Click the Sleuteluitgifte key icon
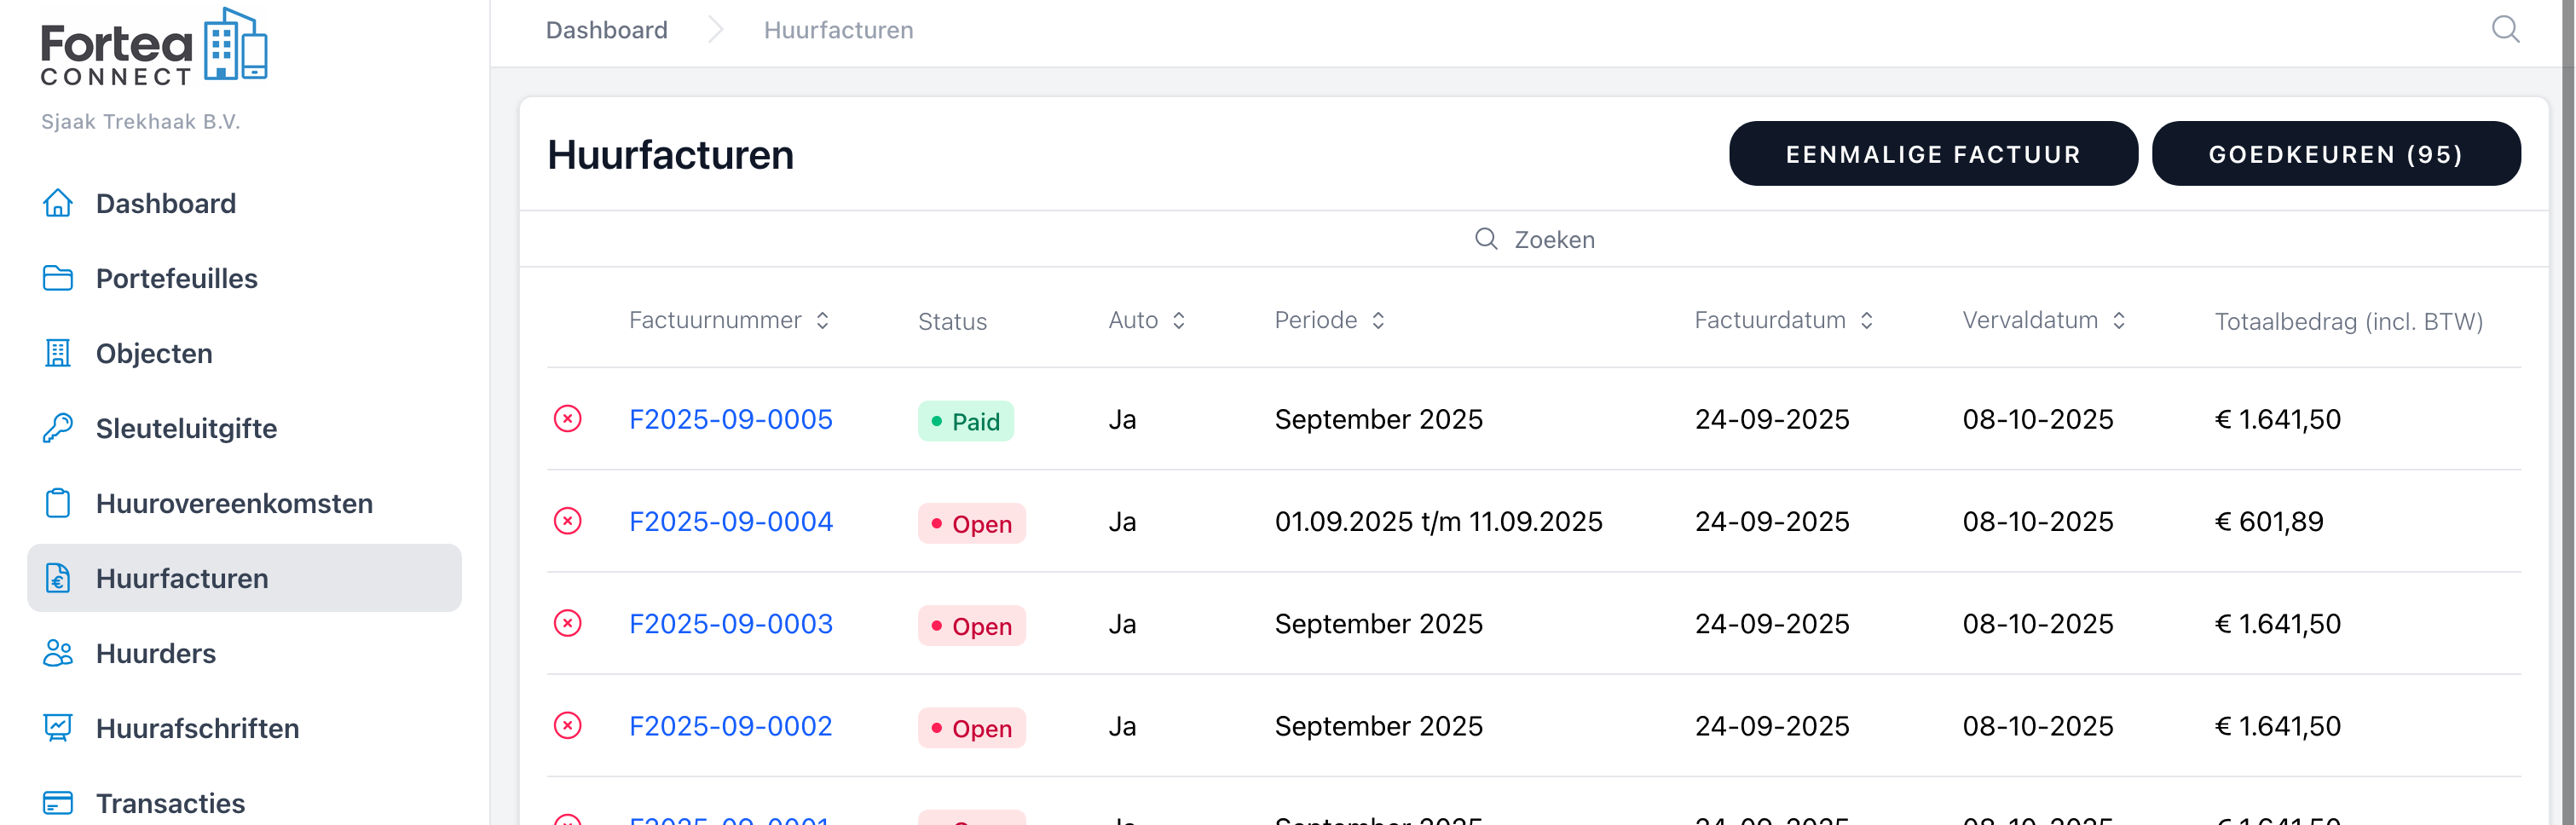 point(58,428)
